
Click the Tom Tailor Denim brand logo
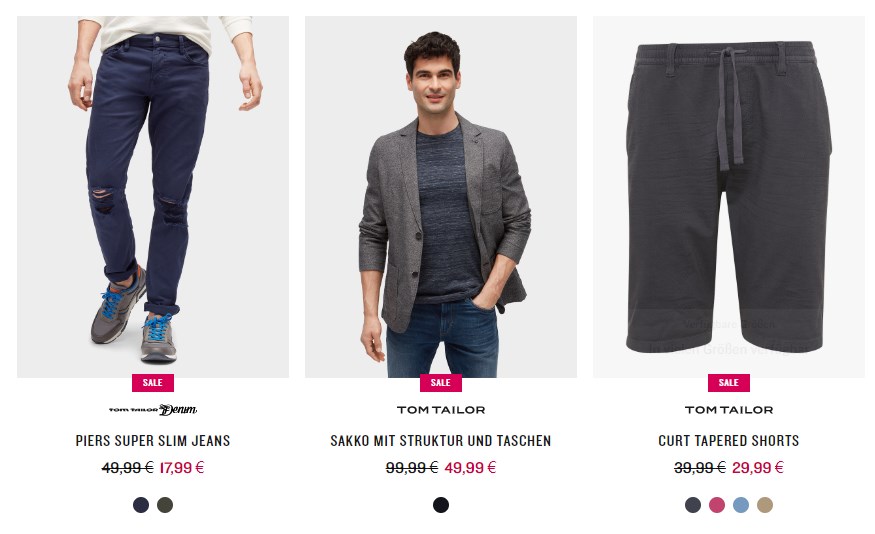click(153, 410)
